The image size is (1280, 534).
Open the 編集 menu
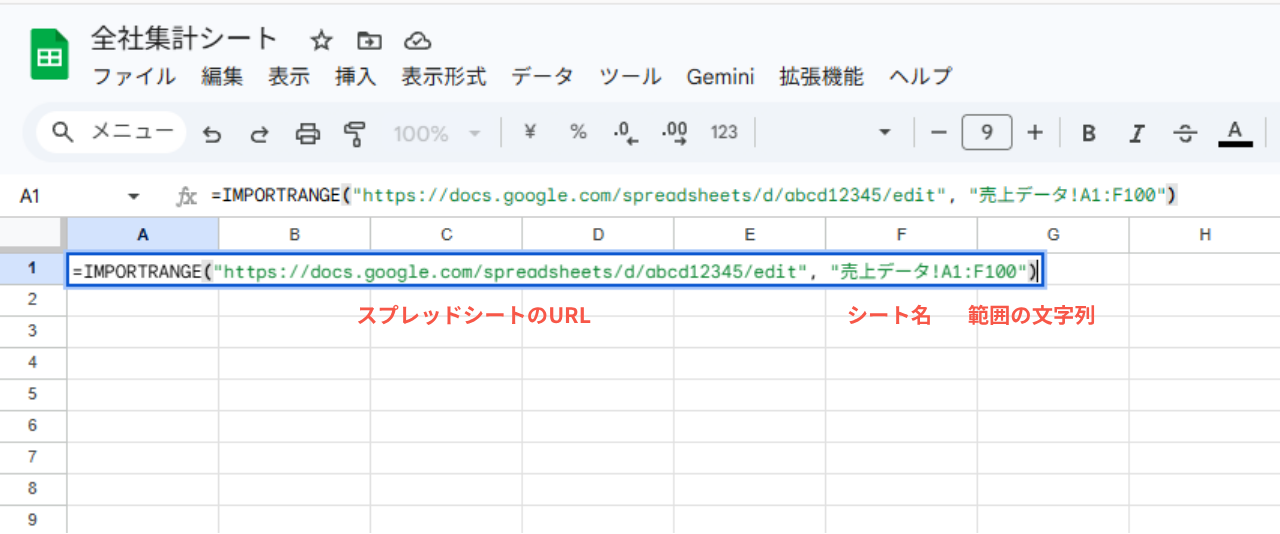coord(222,76)
